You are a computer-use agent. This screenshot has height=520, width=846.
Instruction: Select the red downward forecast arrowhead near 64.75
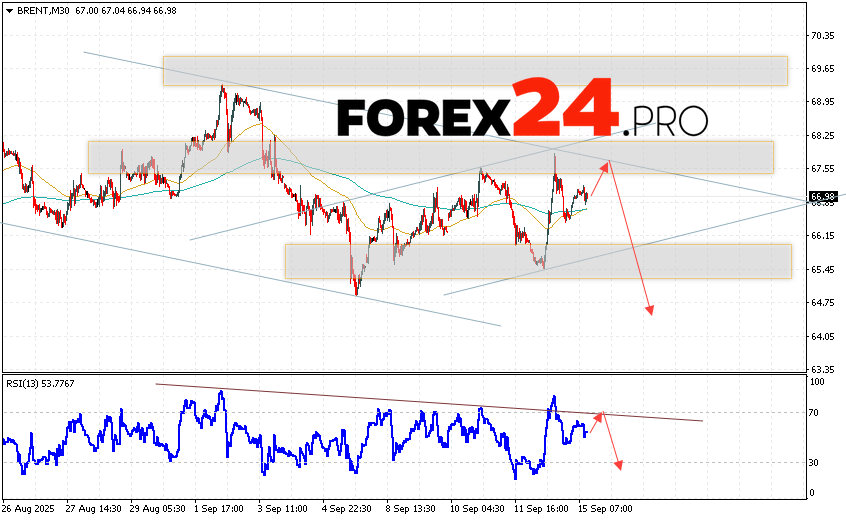click(x=650, y=310)
